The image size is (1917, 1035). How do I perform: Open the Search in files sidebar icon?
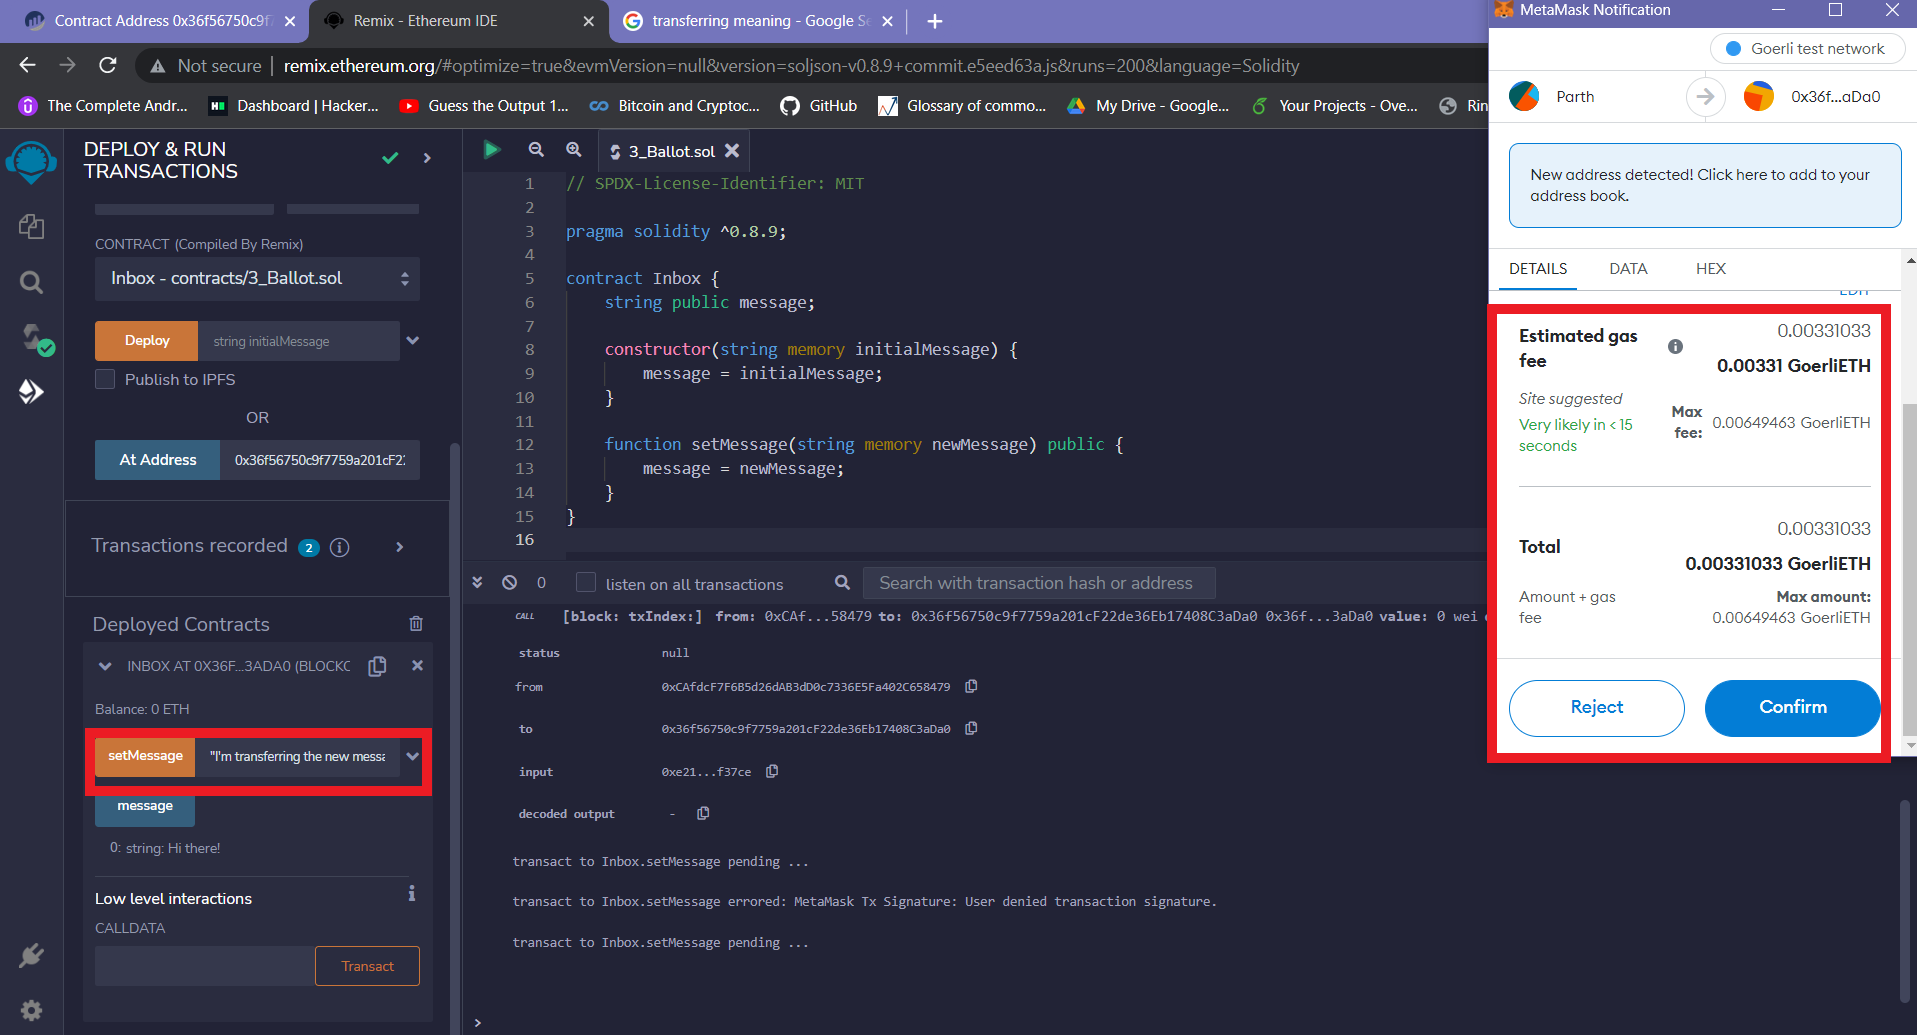[x=31, y=283]
